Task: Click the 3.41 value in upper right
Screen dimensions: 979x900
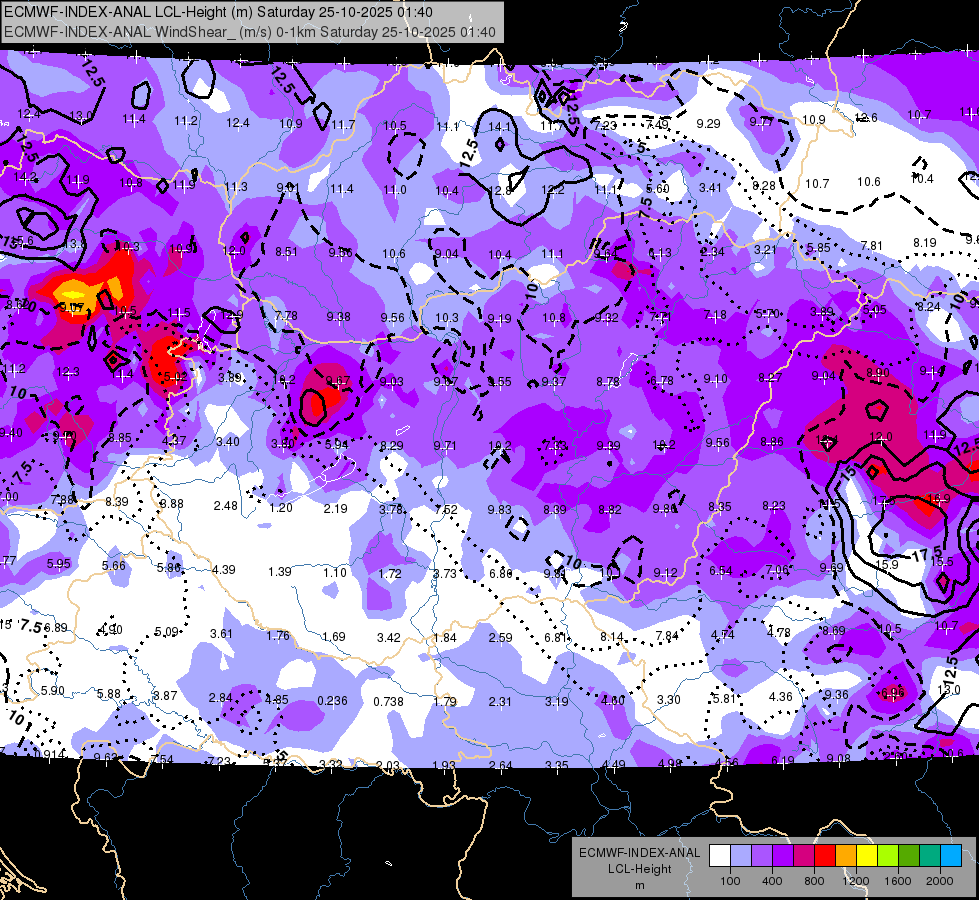Action: 710,187
